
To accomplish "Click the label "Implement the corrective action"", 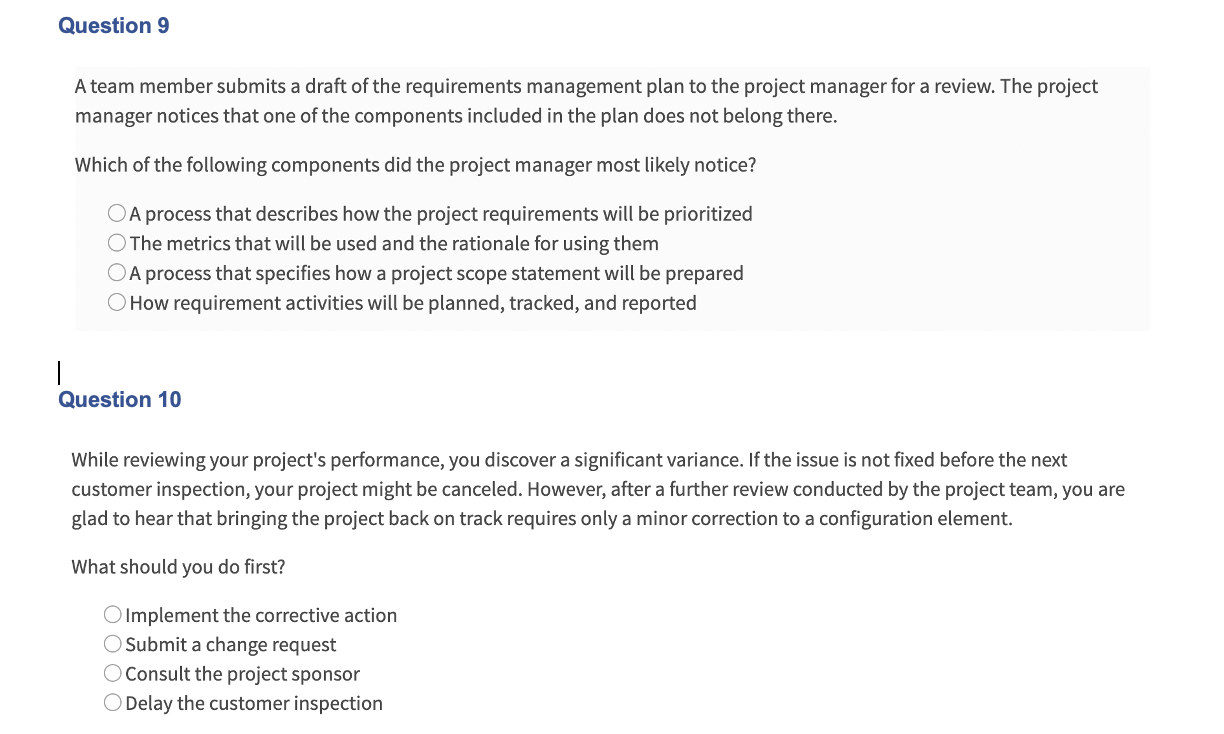I will pos(261,615).
